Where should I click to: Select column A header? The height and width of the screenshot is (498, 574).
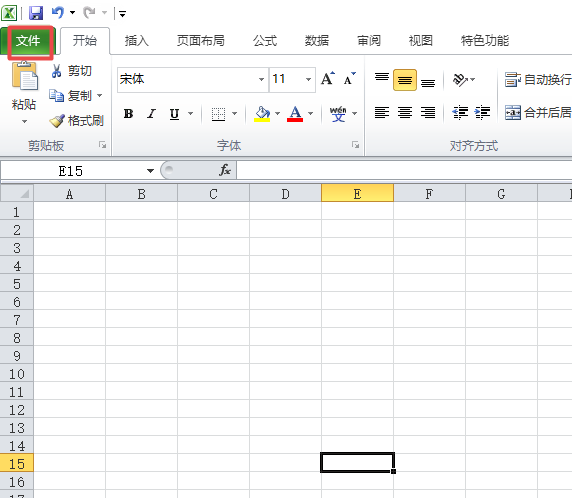point(70,193)
